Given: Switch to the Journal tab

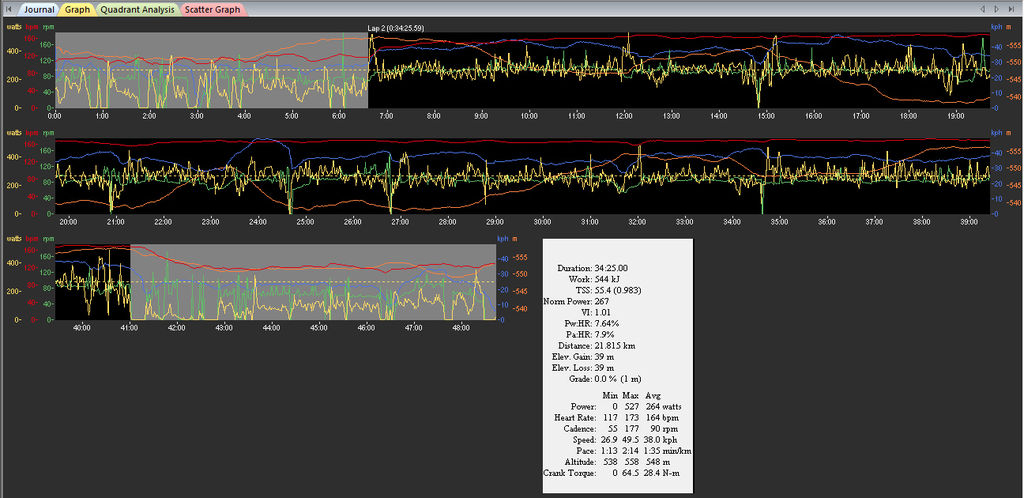Looking at the screenshot, I should (39, 9).
